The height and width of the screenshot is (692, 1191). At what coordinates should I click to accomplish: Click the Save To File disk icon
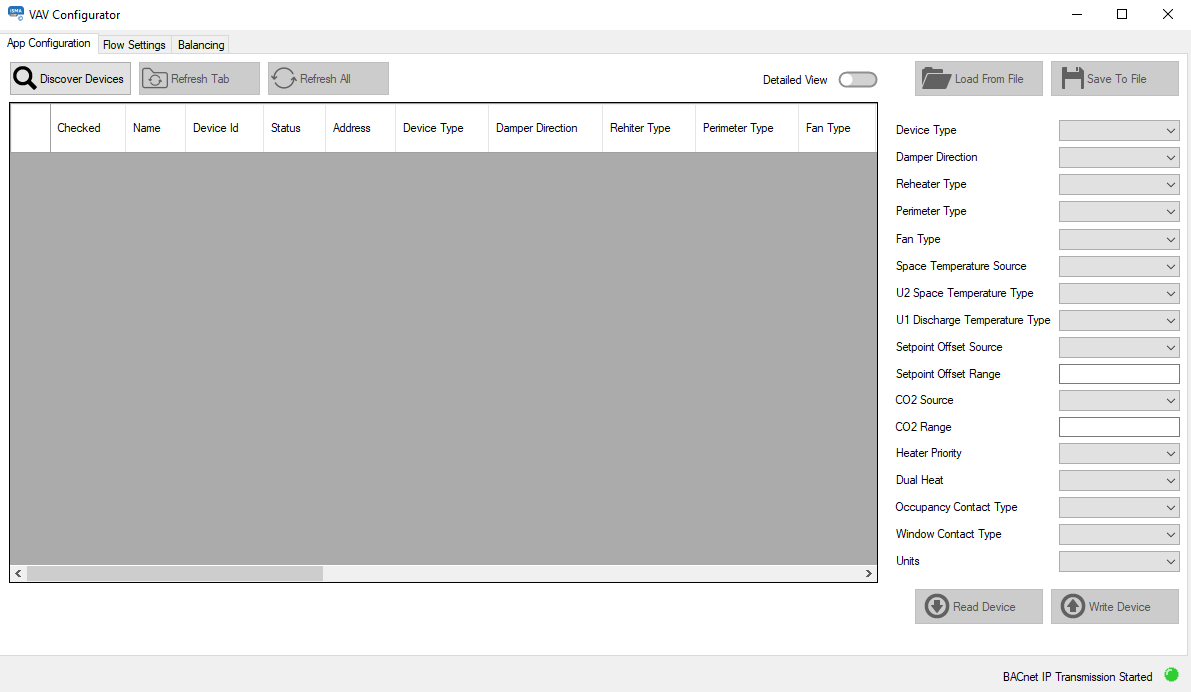coord(1074,78)
